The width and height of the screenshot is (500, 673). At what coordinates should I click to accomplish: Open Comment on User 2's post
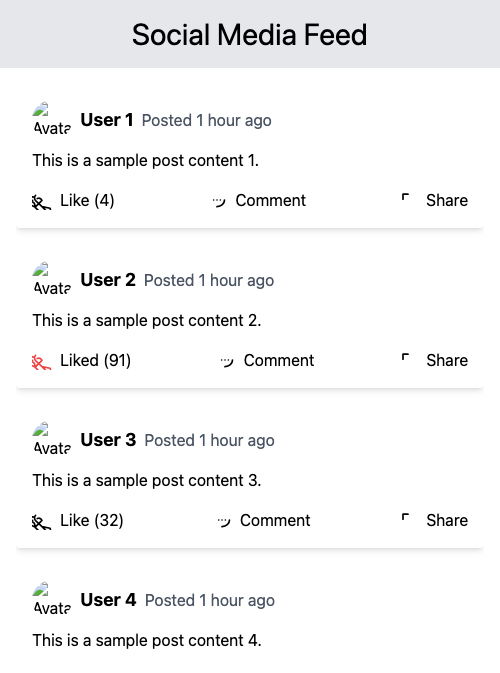tap(267, 361)
